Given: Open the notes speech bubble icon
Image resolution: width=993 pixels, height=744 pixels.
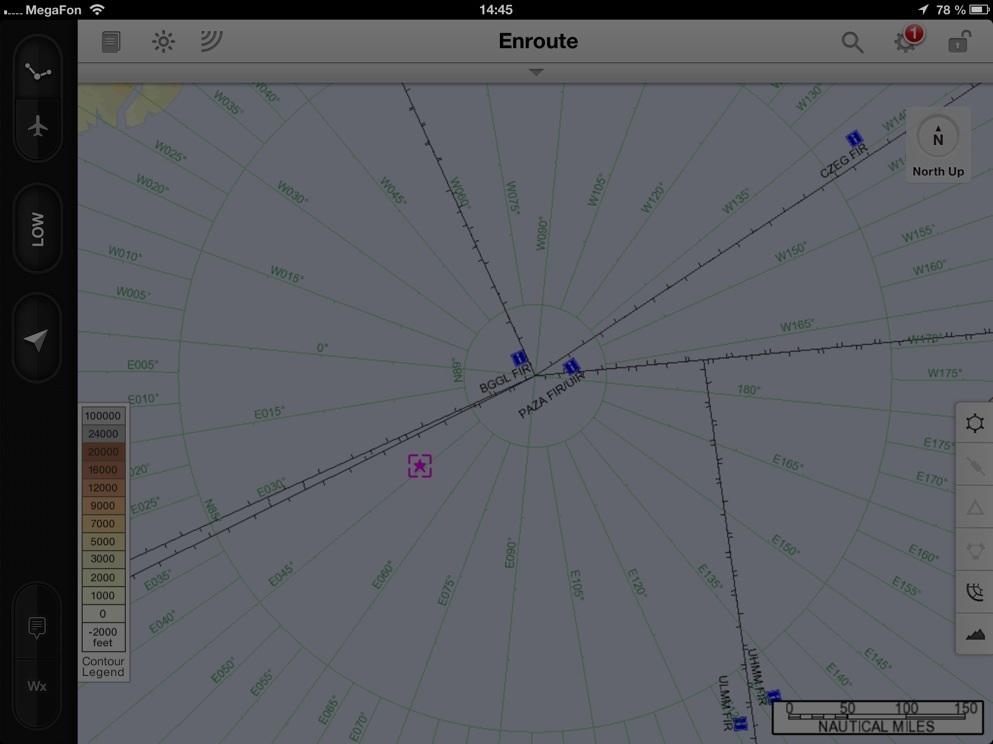Looking at the screenshot, I should click(37, 628).
